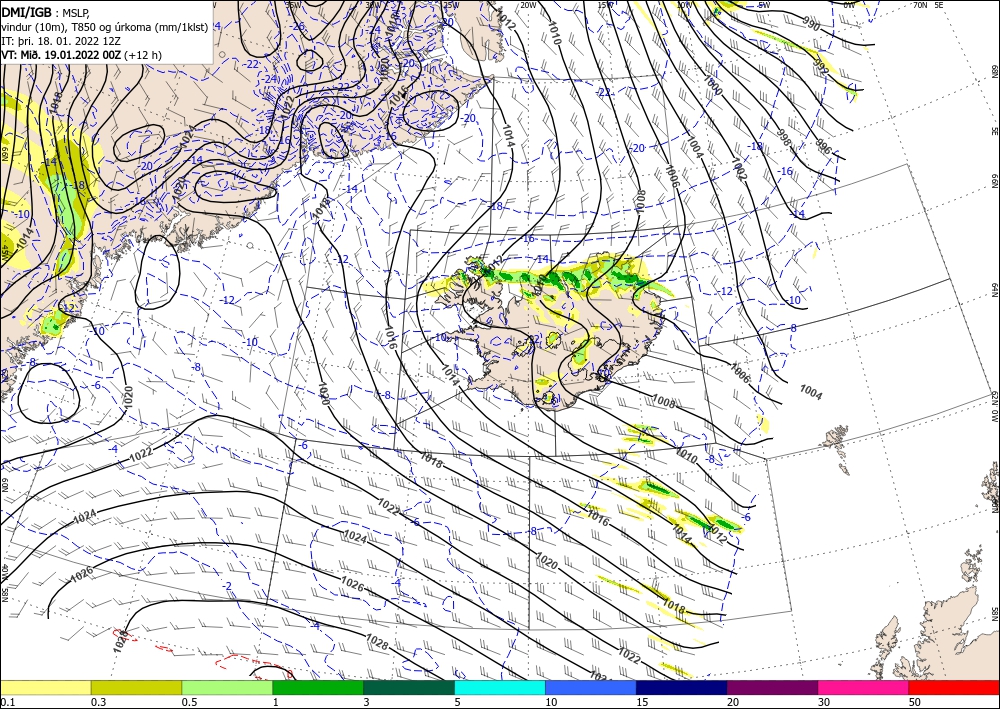Click the legend value '30'

coord(823,702)
